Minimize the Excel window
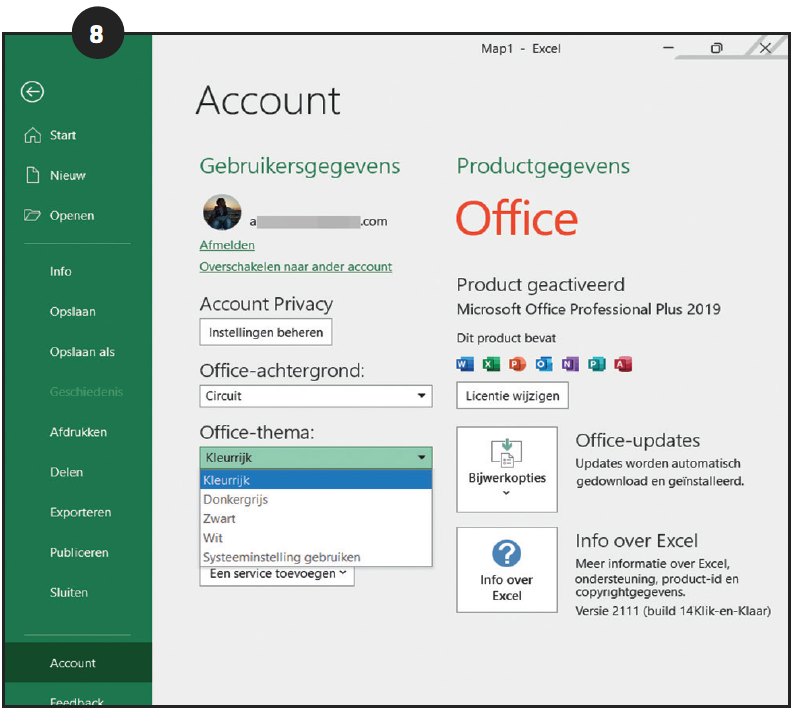 [x=669, y=48]
